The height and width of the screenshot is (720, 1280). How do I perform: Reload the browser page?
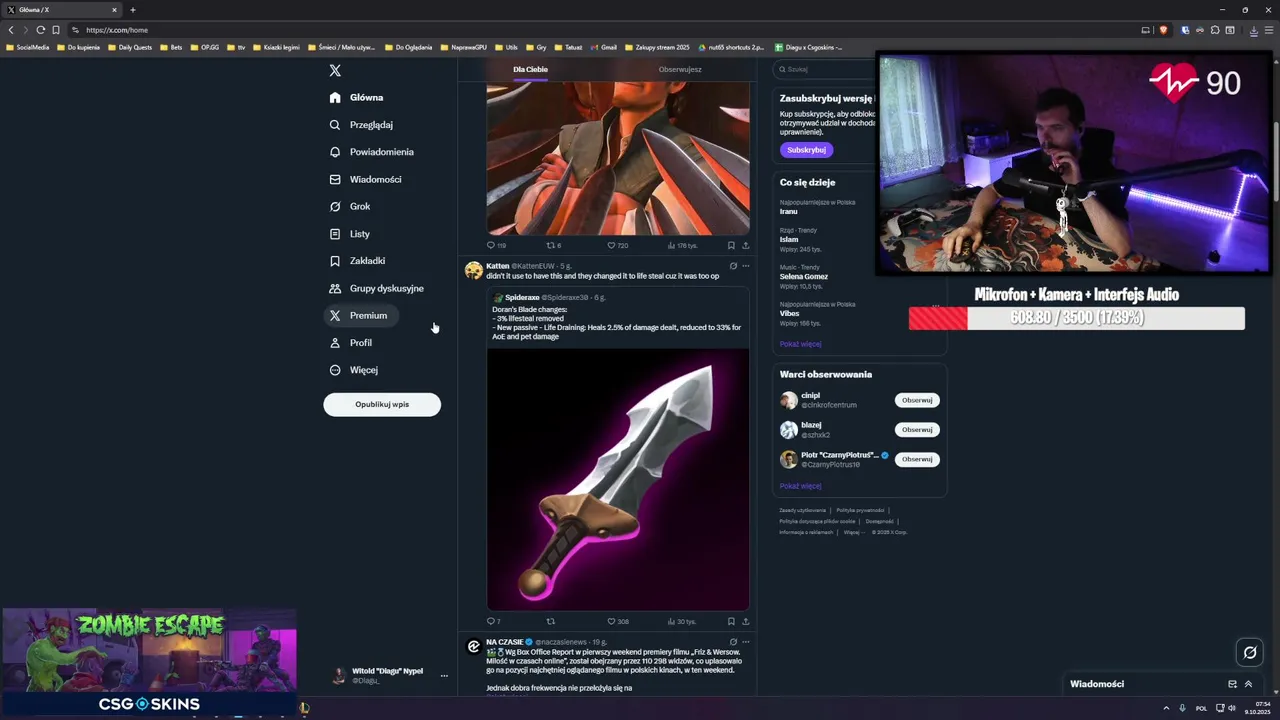(40, 30)
